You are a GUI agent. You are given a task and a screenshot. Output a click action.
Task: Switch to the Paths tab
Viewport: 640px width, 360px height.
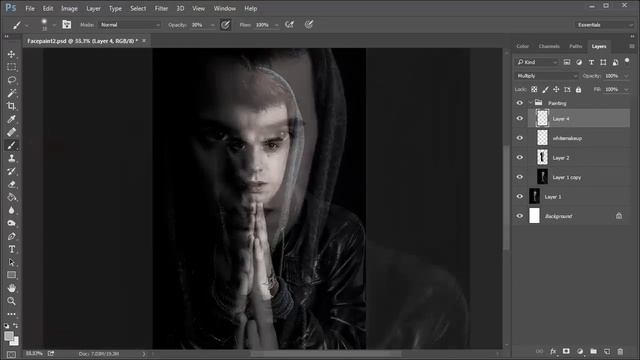[x=576, y=46]
